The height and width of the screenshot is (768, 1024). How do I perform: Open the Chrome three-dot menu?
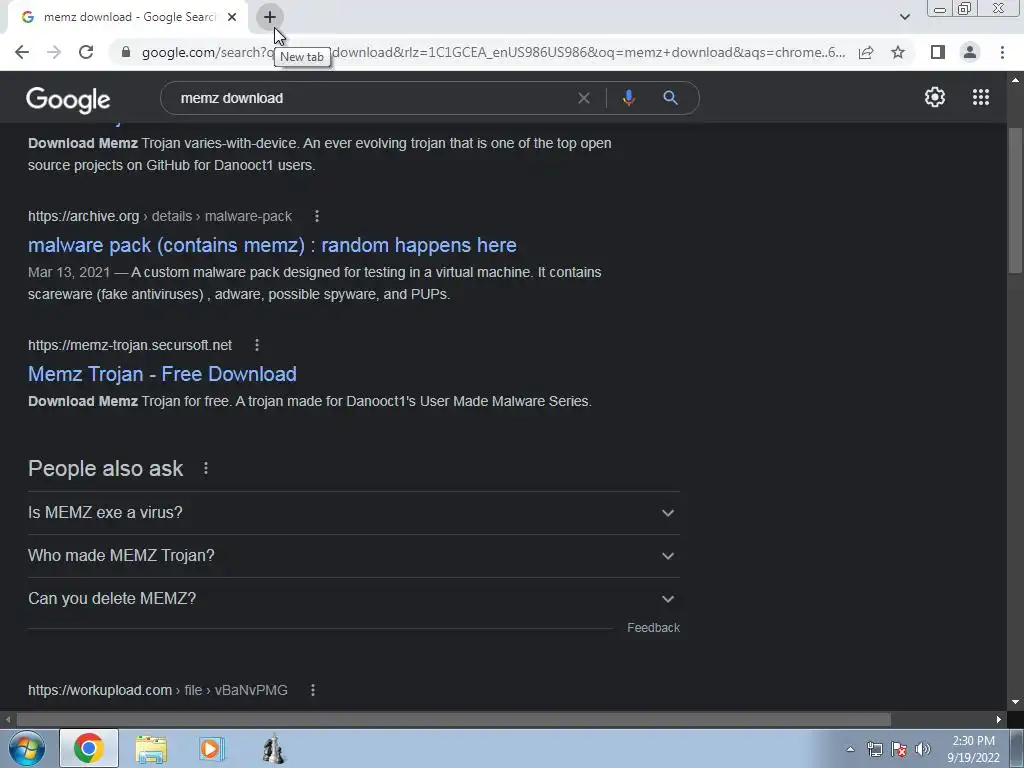[1002, 52]
